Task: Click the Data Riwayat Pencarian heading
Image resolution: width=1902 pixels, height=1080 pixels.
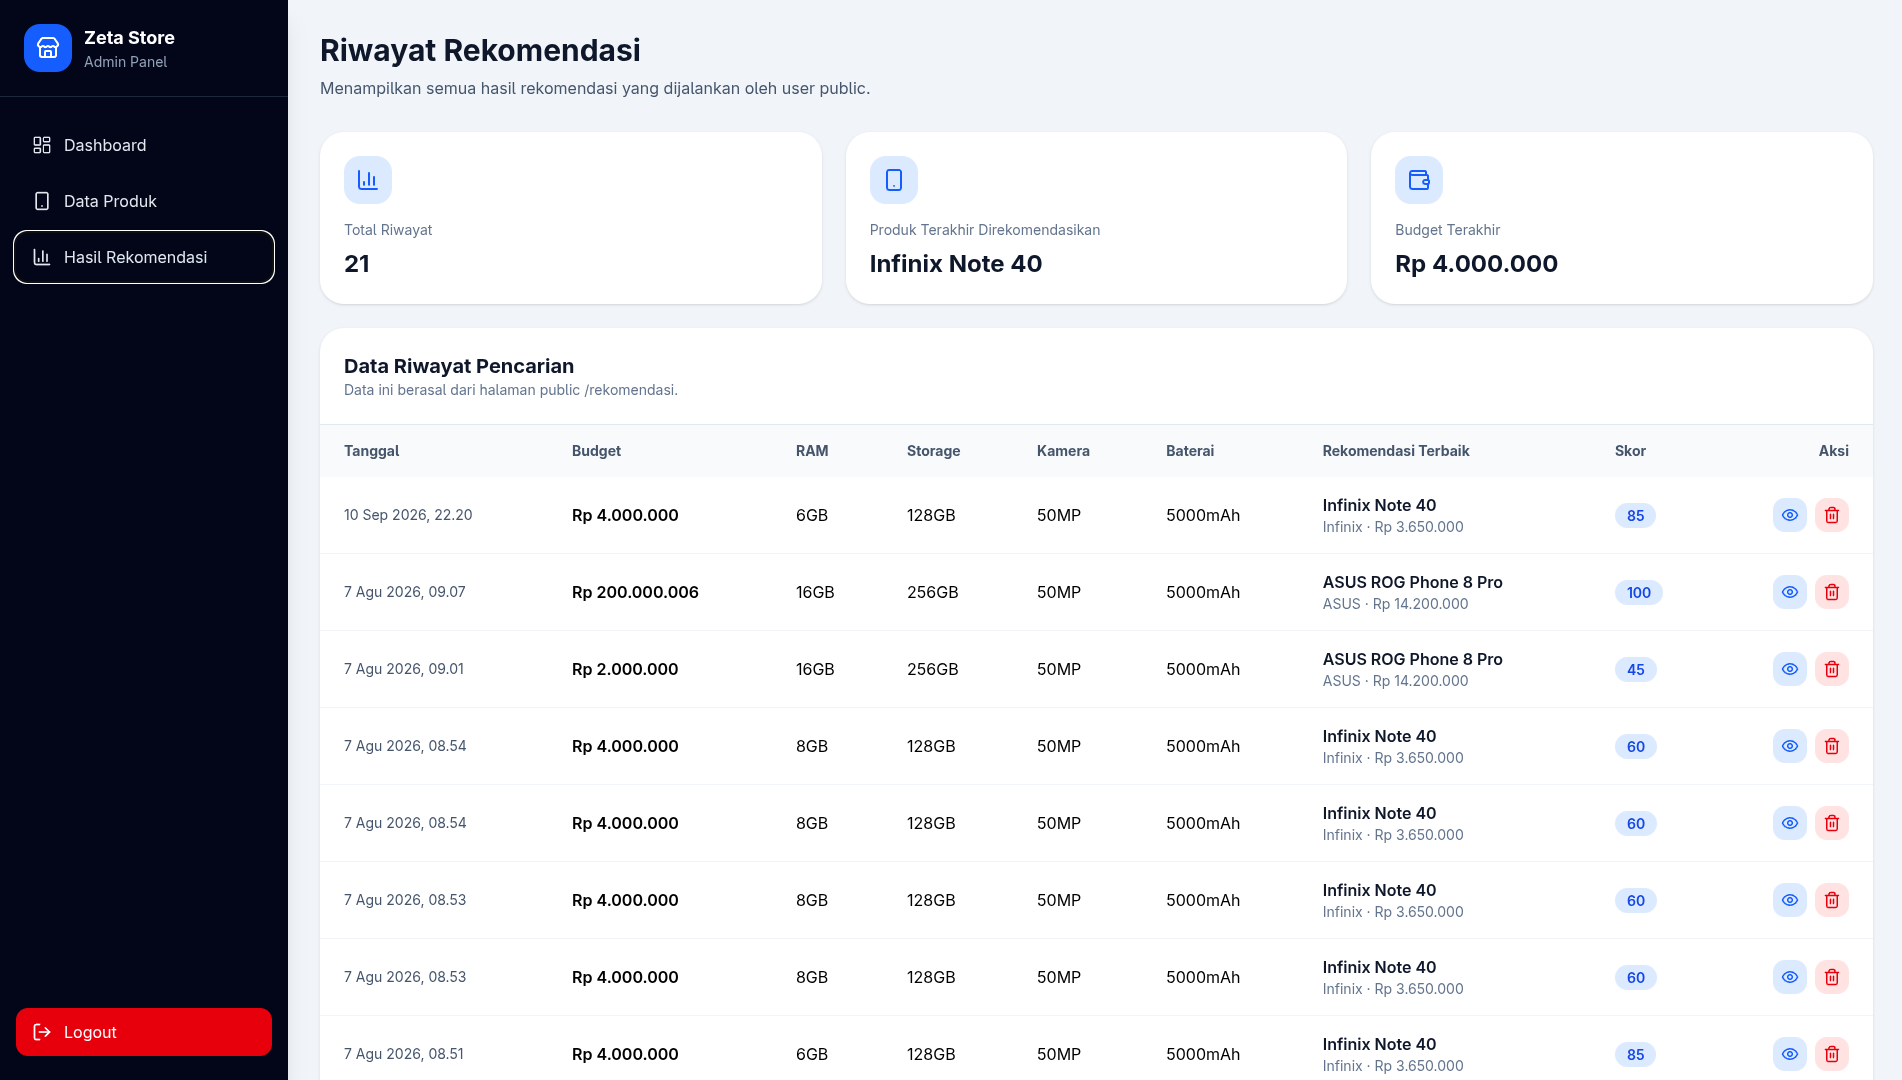Action: pos(459,366)
